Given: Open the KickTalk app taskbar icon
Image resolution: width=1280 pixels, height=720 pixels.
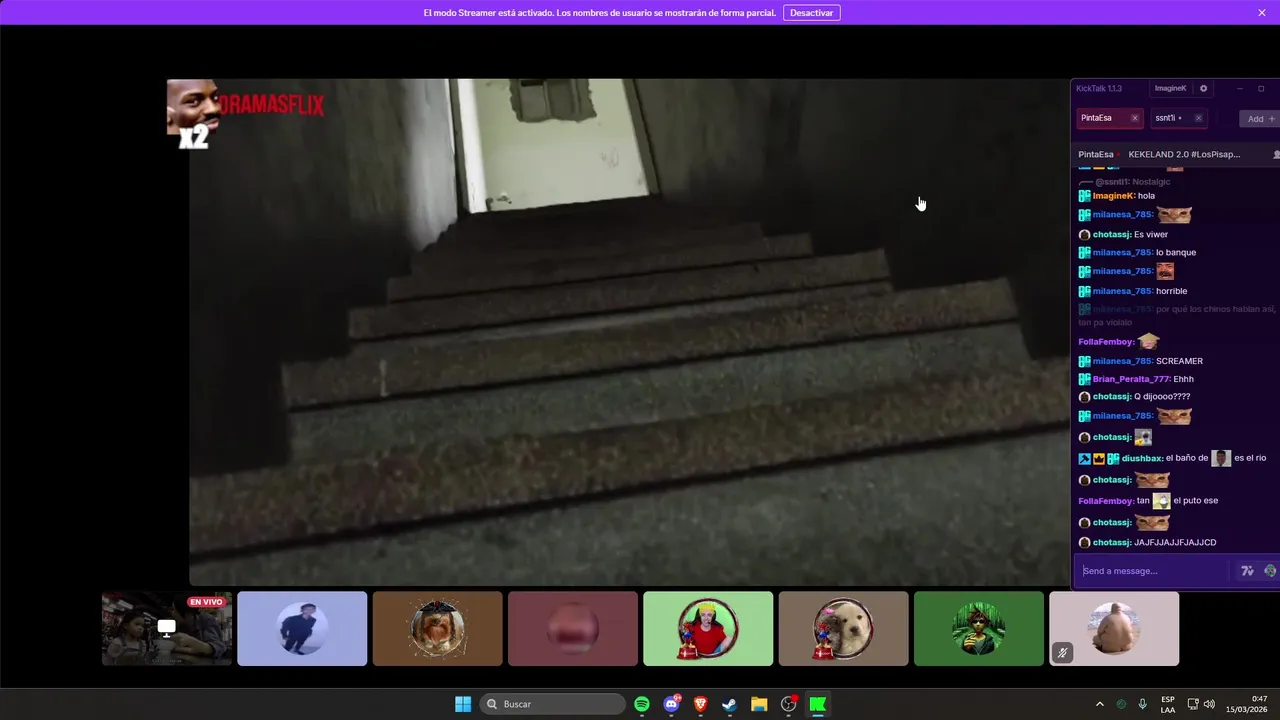Looking at the screenshot, I should click(818, 704).
